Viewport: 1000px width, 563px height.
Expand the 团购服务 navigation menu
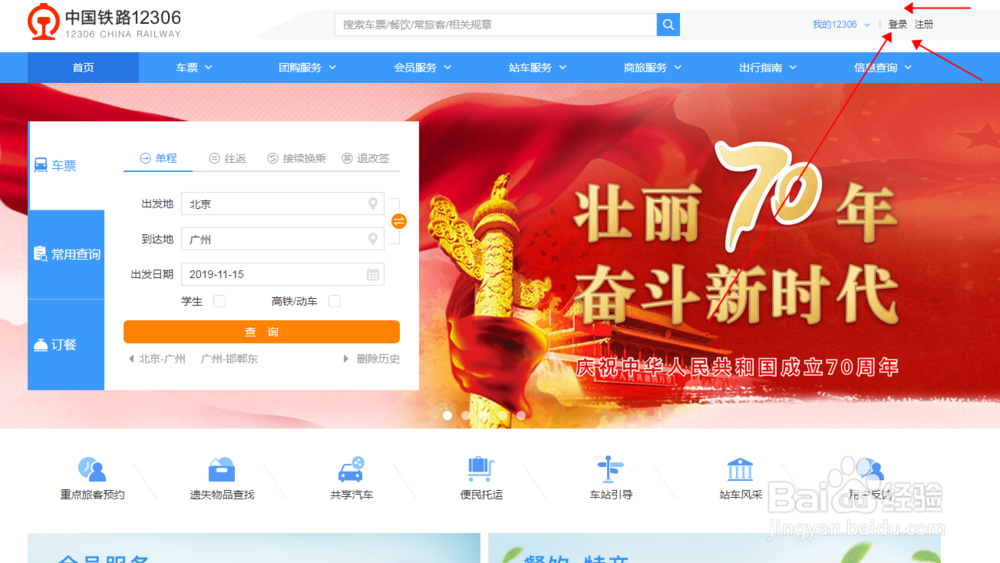point(307,68)
